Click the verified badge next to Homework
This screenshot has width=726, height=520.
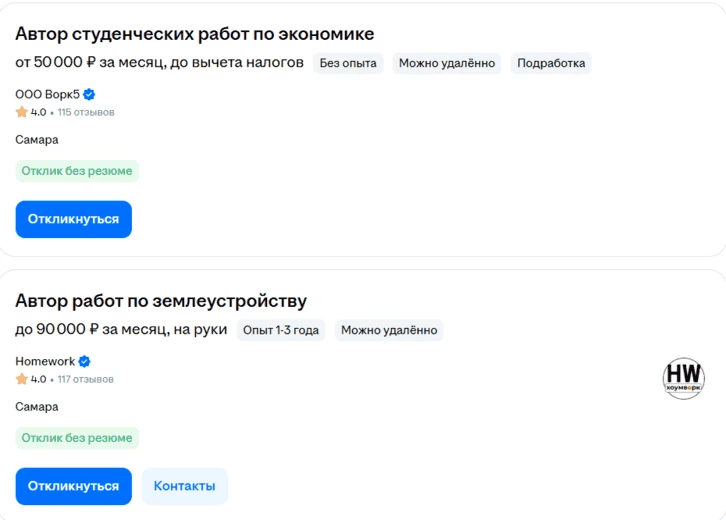[x=84, y=361]
